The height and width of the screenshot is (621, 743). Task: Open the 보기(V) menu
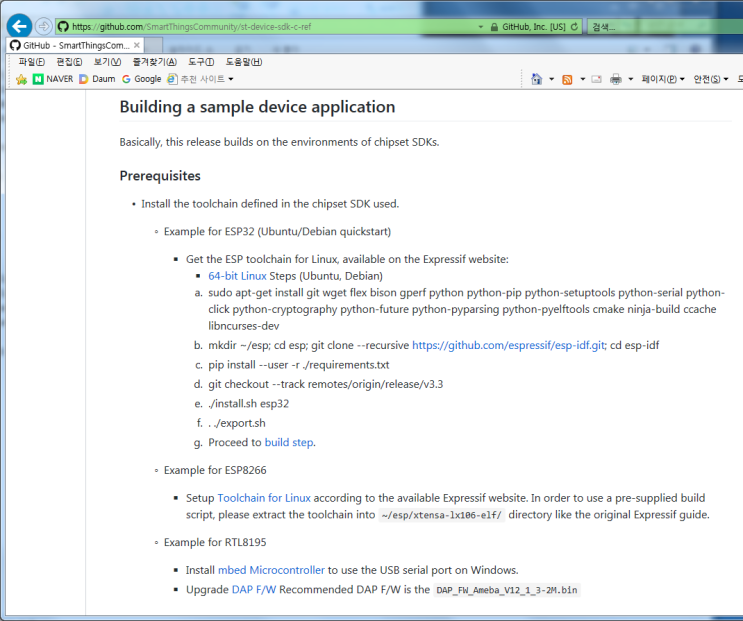(107, 62)
